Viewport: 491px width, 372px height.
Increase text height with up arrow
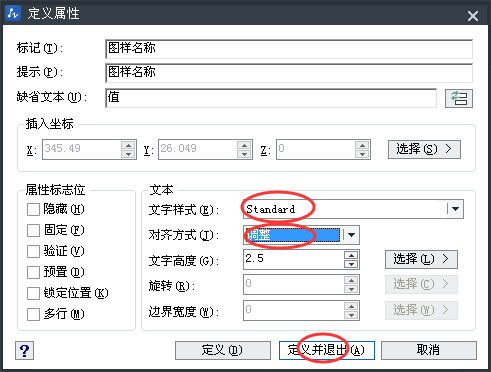[351, 255]
